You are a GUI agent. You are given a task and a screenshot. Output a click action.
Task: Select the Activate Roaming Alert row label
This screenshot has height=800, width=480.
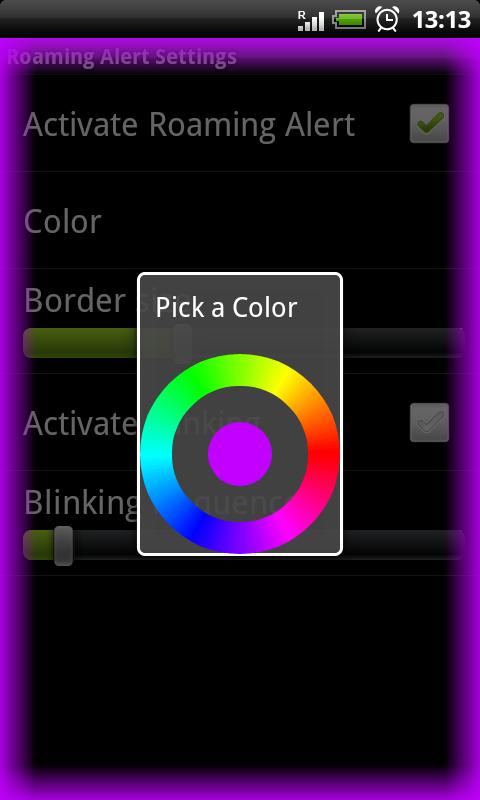click(189, 124)
